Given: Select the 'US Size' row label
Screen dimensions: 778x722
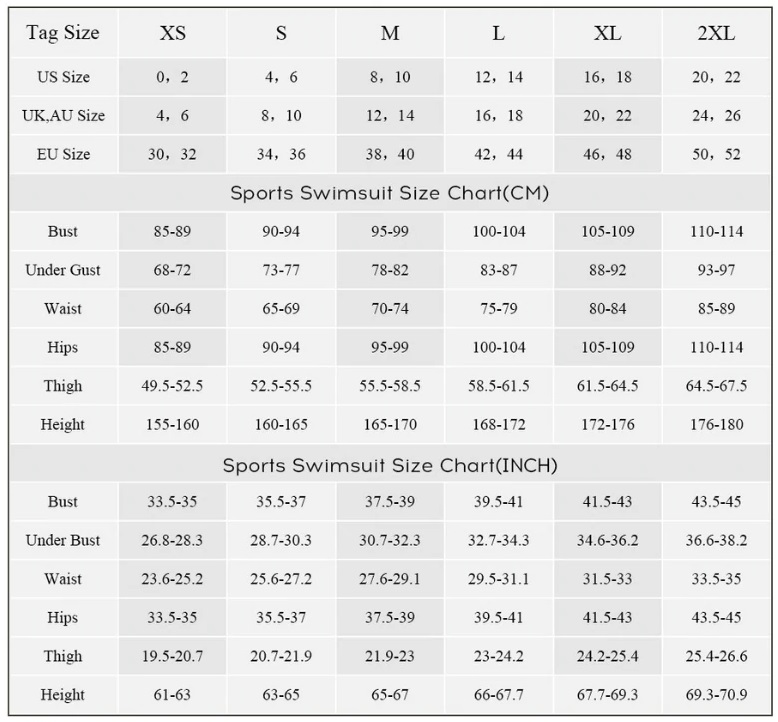Looking at the screenshot, I should (x=63, y=77).
